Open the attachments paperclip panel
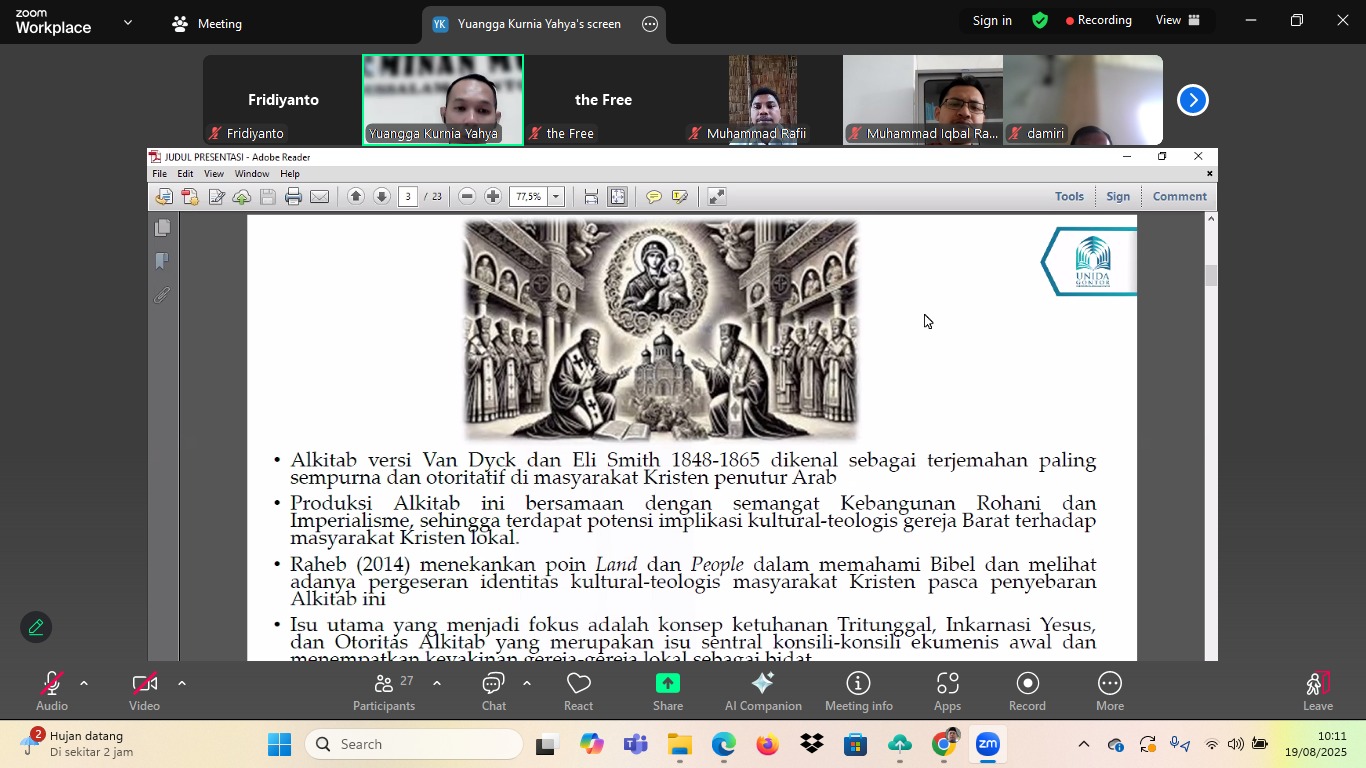The image size is (1366, 768). click(x=162, y=296)
